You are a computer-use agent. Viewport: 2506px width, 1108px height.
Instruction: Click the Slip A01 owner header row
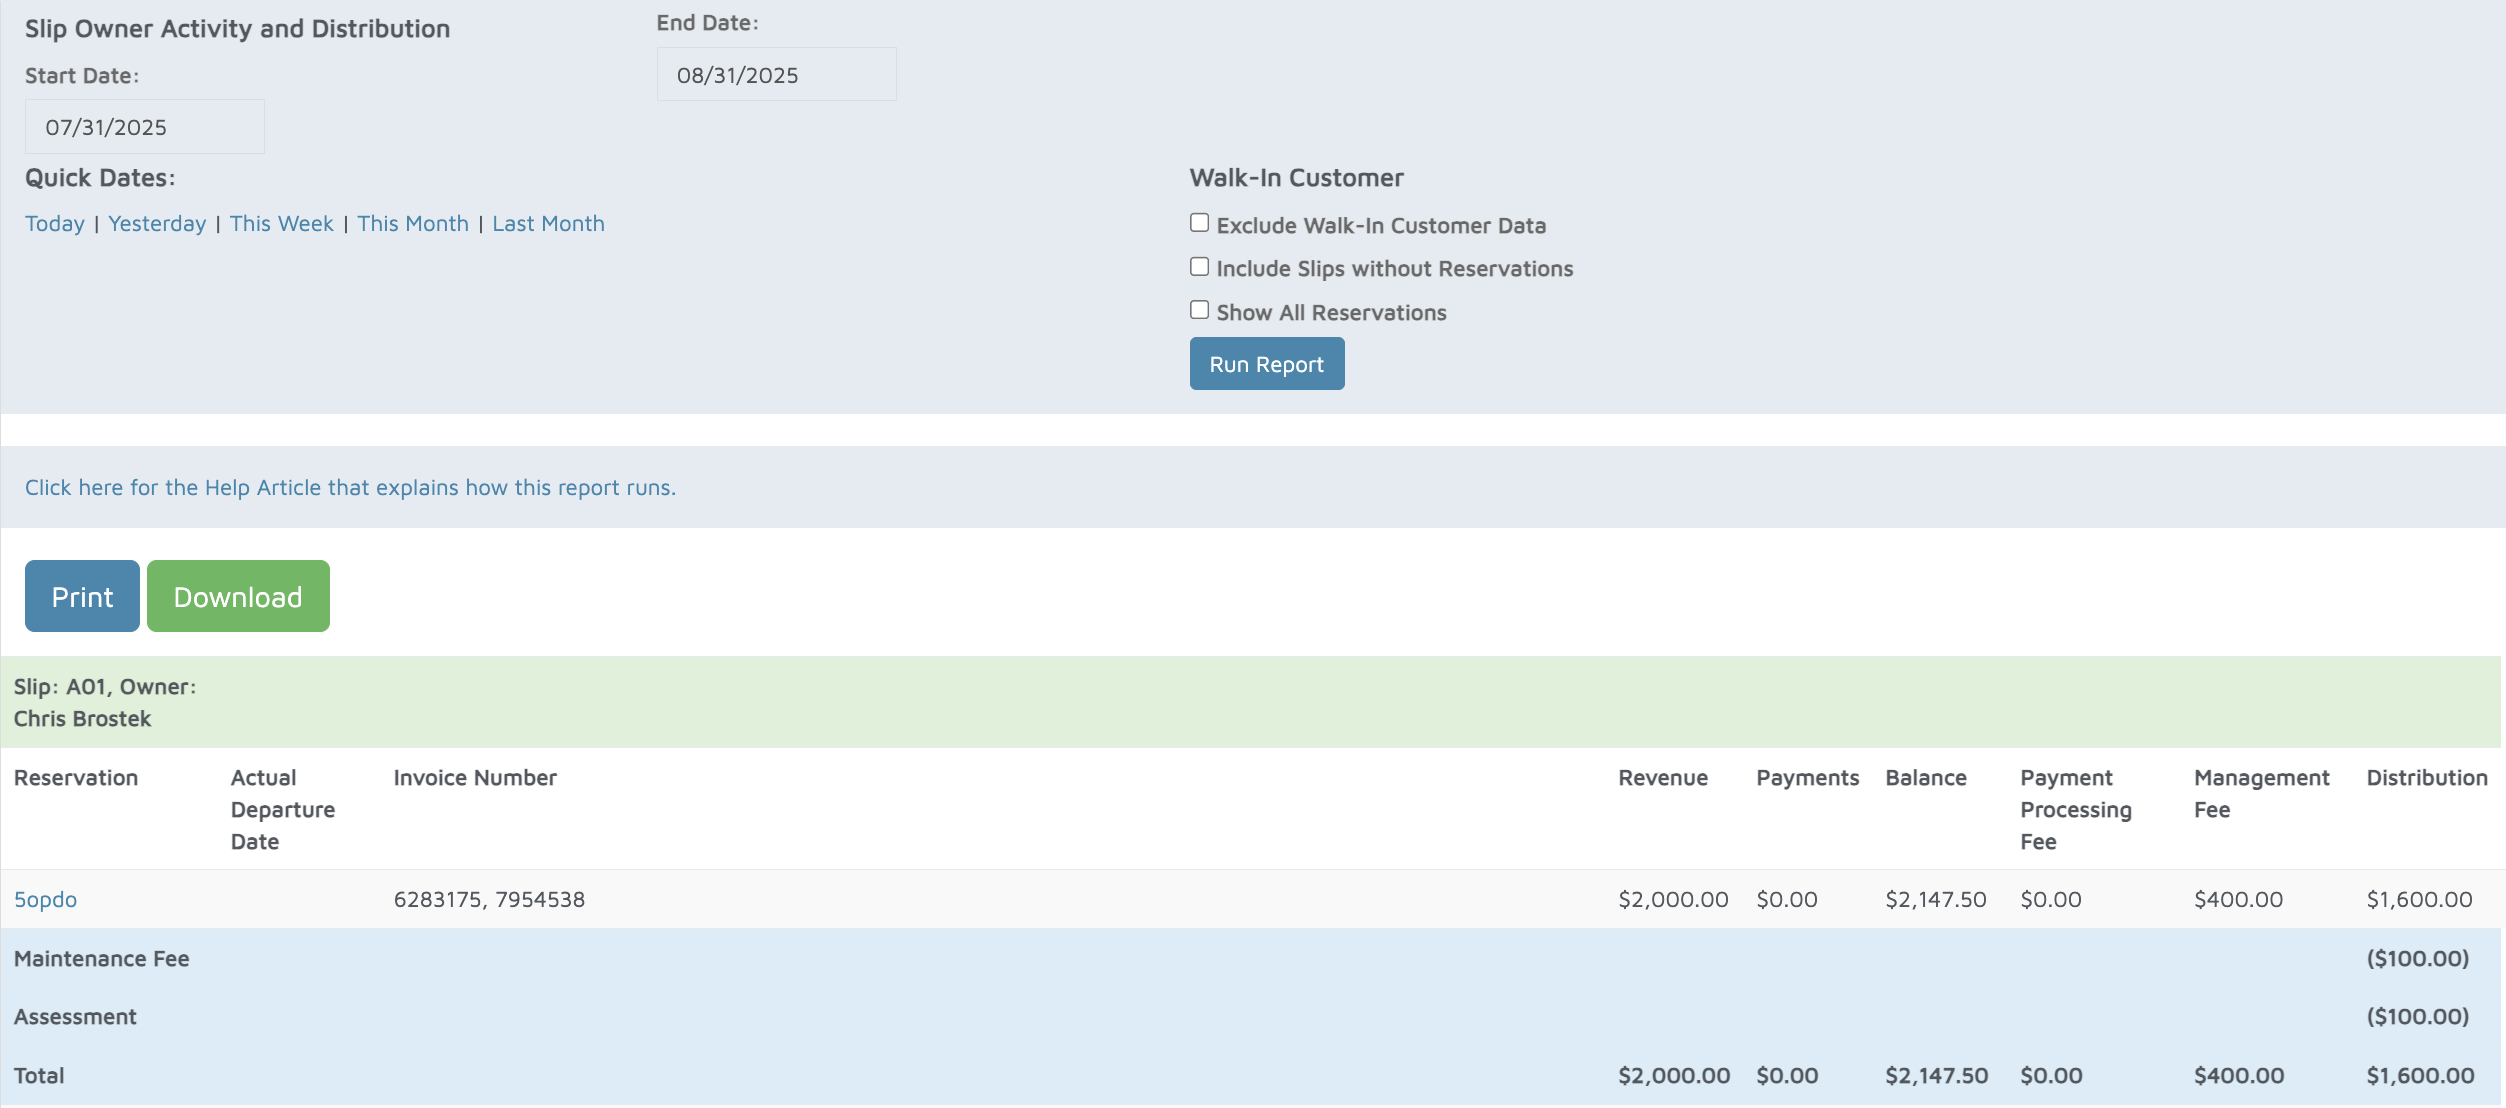click(1250, 702)
